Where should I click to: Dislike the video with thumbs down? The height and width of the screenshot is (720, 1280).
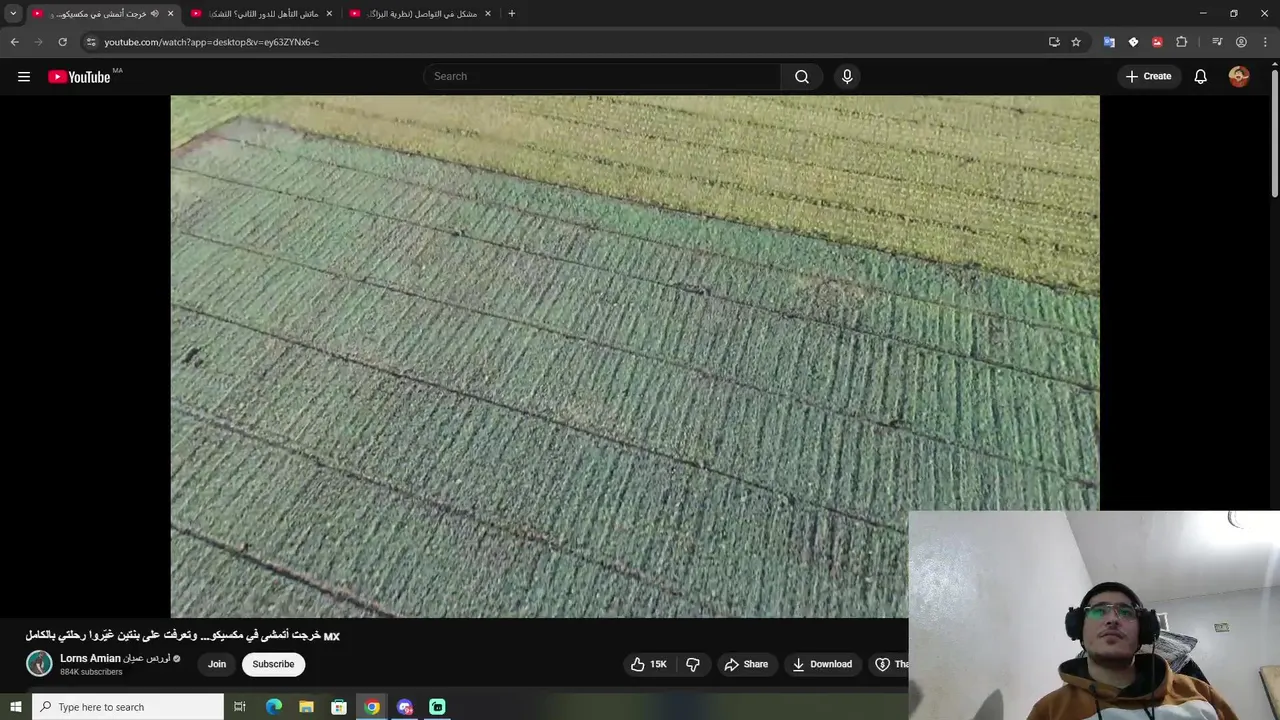click(692, 664)
